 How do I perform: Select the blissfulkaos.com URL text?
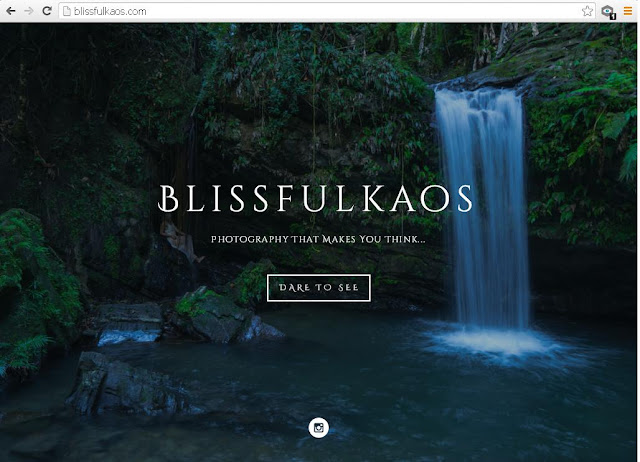coord(110,11)
